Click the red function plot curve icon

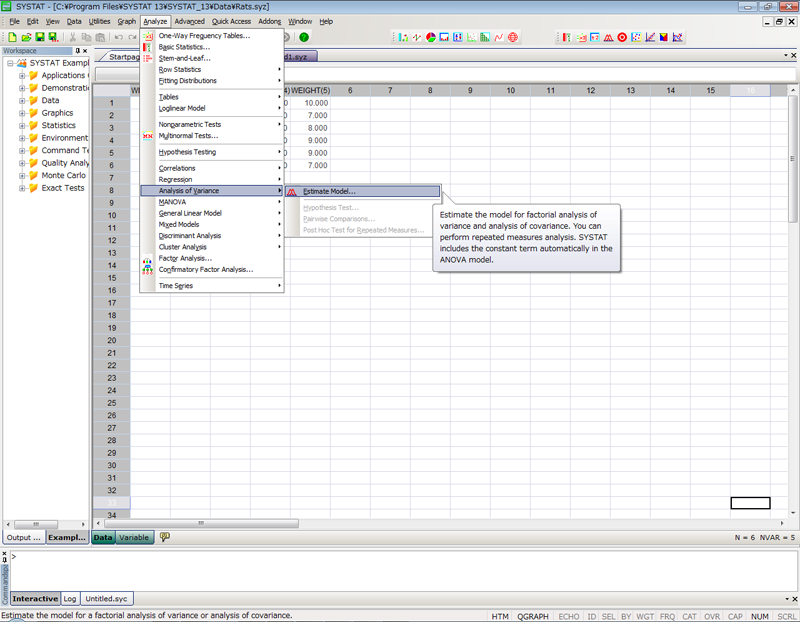click(x=499, y=37)
